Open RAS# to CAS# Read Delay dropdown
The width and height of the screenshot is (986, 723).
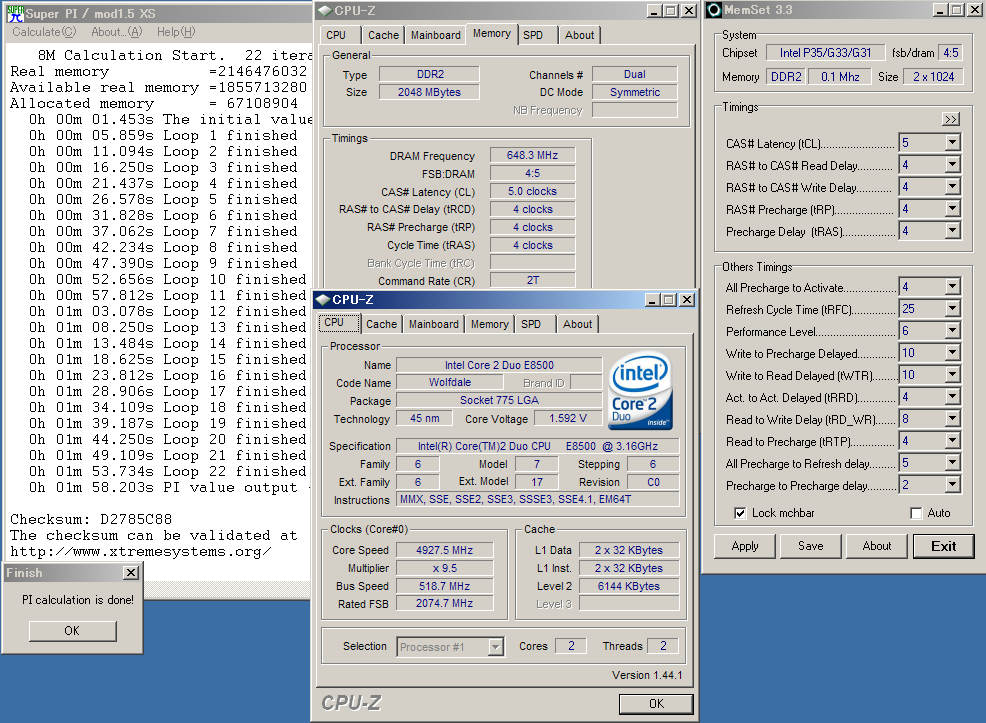[x=953, y=165]
